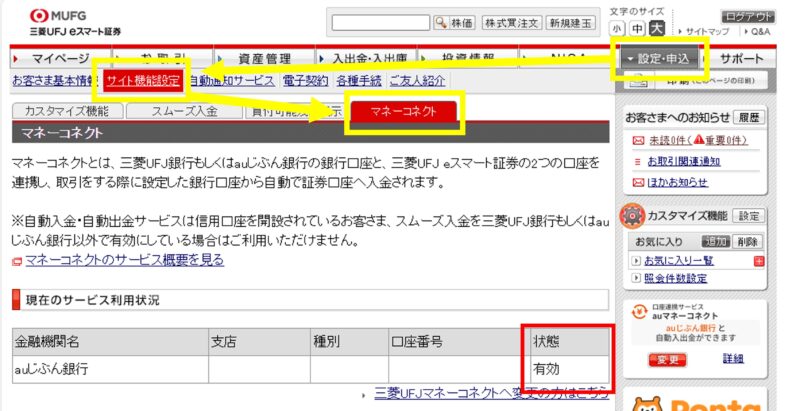800x411 pixels.
Task: Open 三菱UFJマネーコネクトへ変更の方はこちら link
Action: coord(492,393)
